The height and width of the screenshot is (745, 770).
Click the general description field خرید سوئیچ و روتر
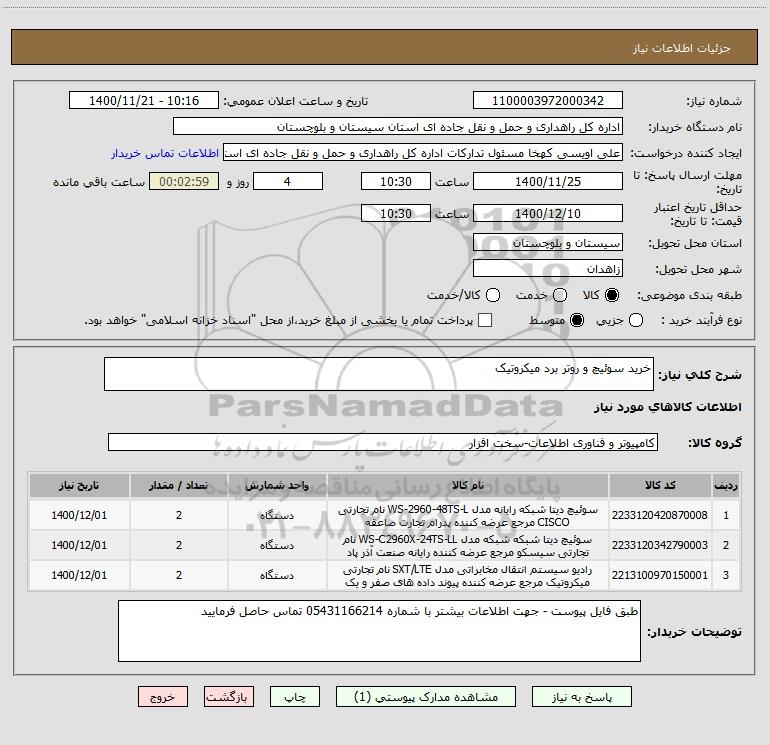pos(379,374)
